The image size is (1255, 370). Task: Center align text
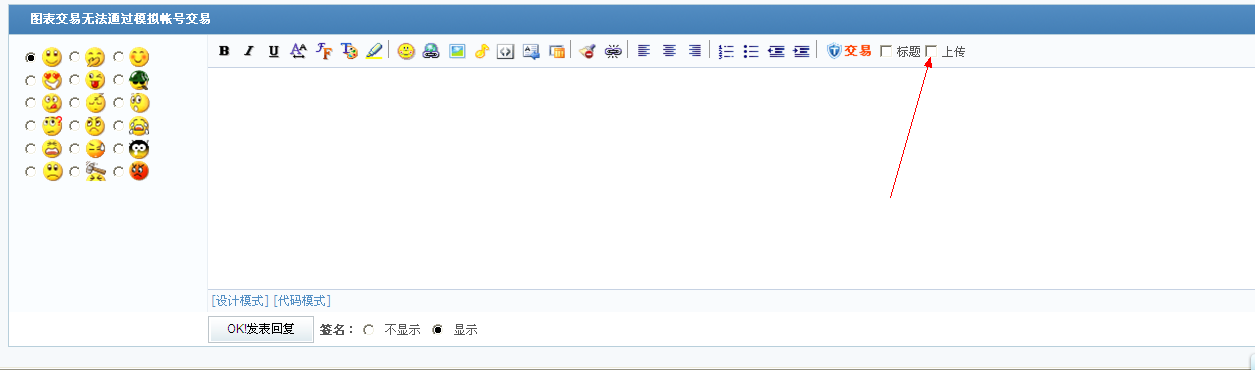click(669, 51)
